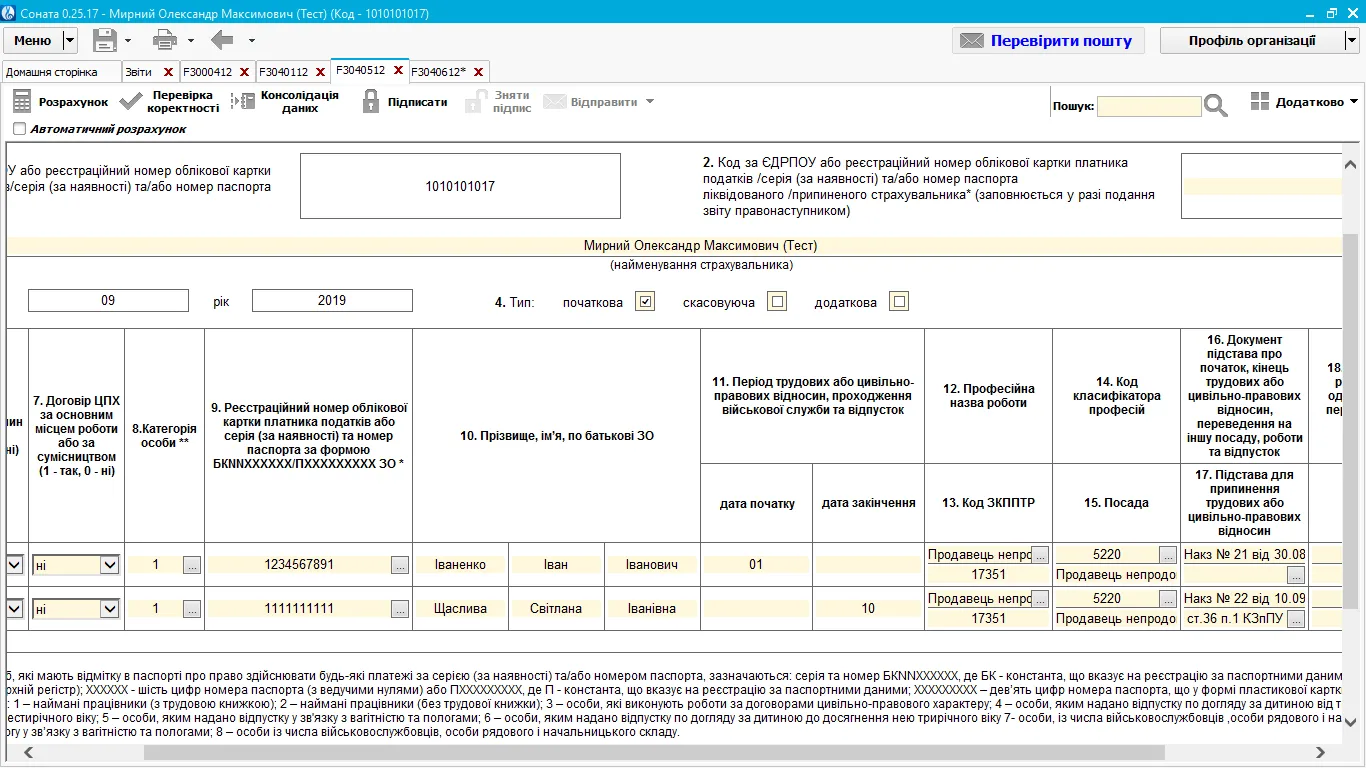Click the month field showing 09
Viewport: 1366px width, 768px height.
(x=108, y=300)
